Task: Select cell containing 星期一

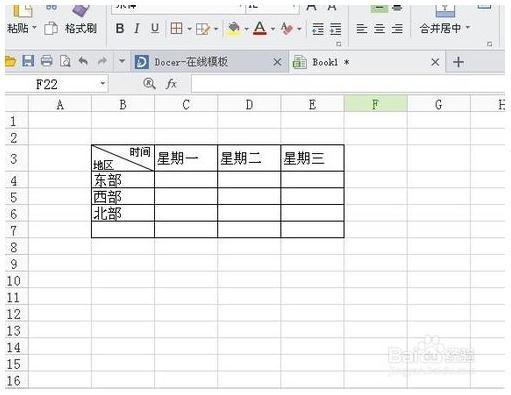Action: tap(186, 158)
